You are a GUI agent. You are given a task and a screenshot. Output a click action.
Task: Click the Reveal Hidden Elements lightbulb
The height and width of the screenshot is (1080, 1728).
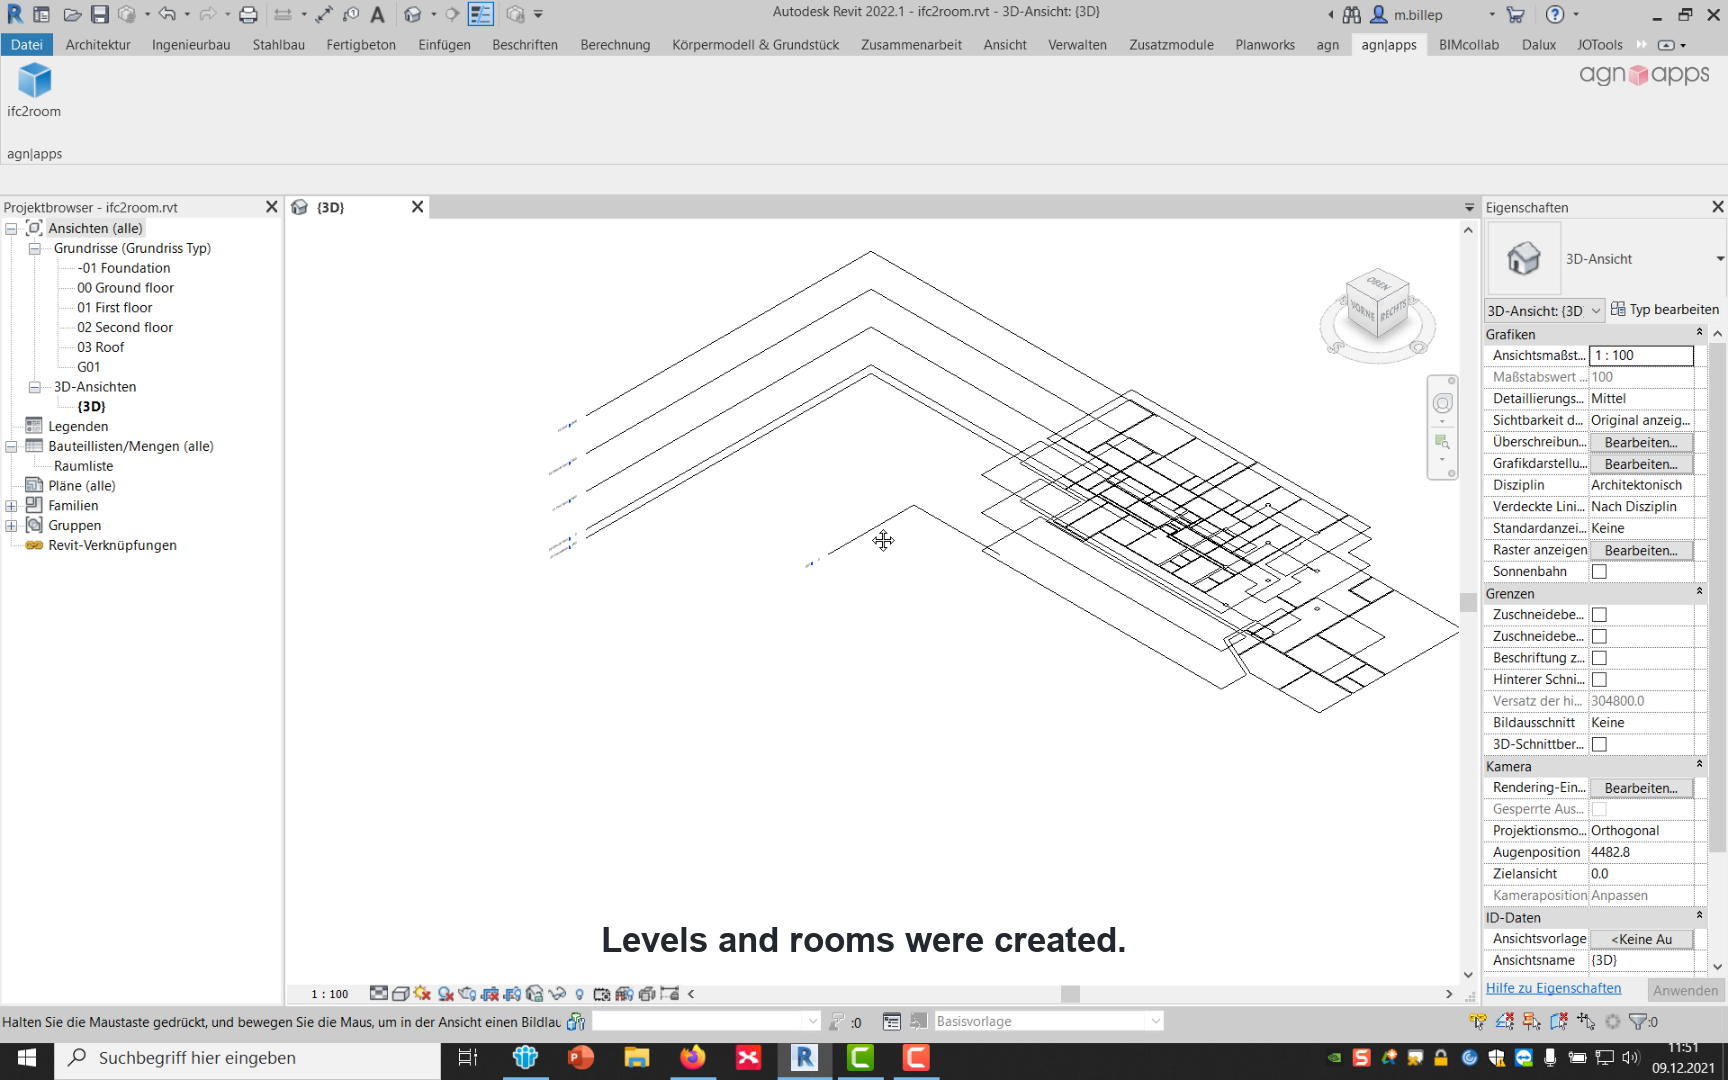tap(579, 994)
